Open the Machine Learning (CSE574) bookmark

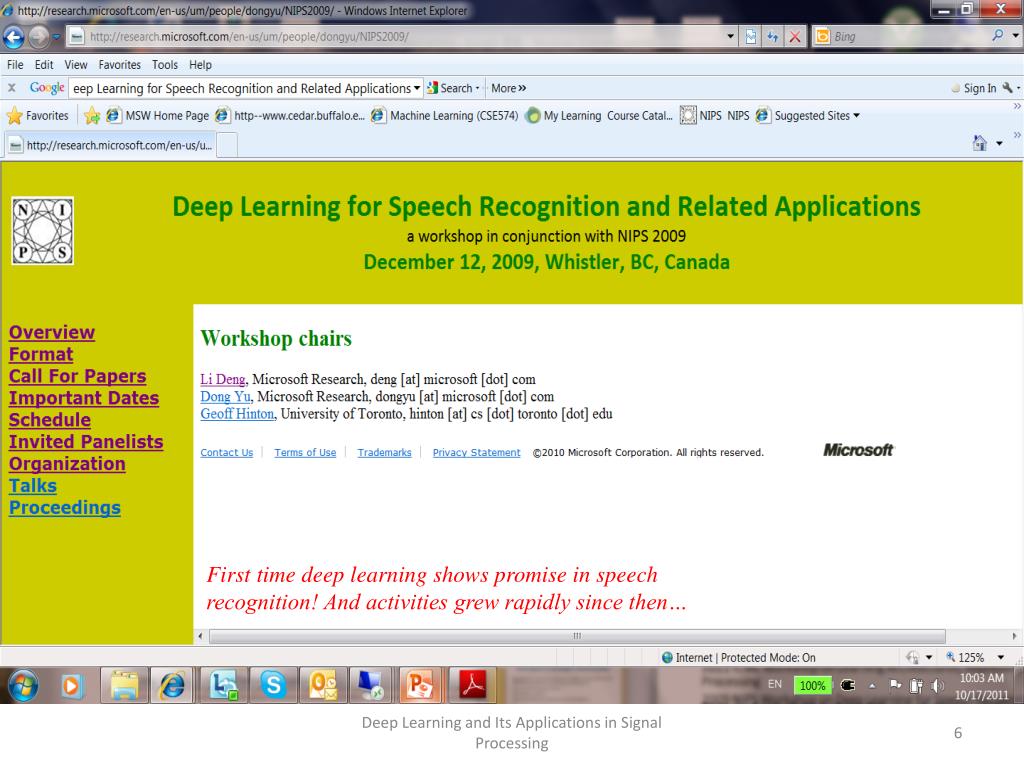click(444, 116)
